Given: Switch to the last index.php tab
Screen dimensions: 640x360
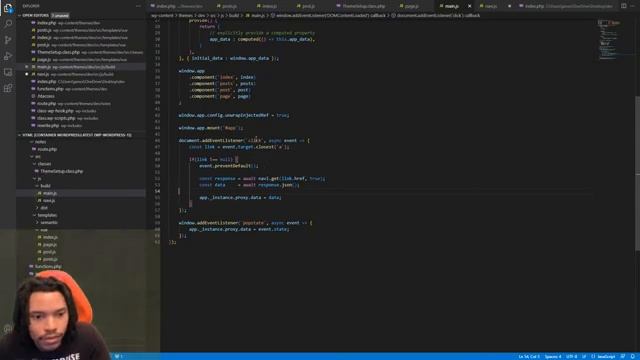Looking at the screenshot, I should [565, 6].
